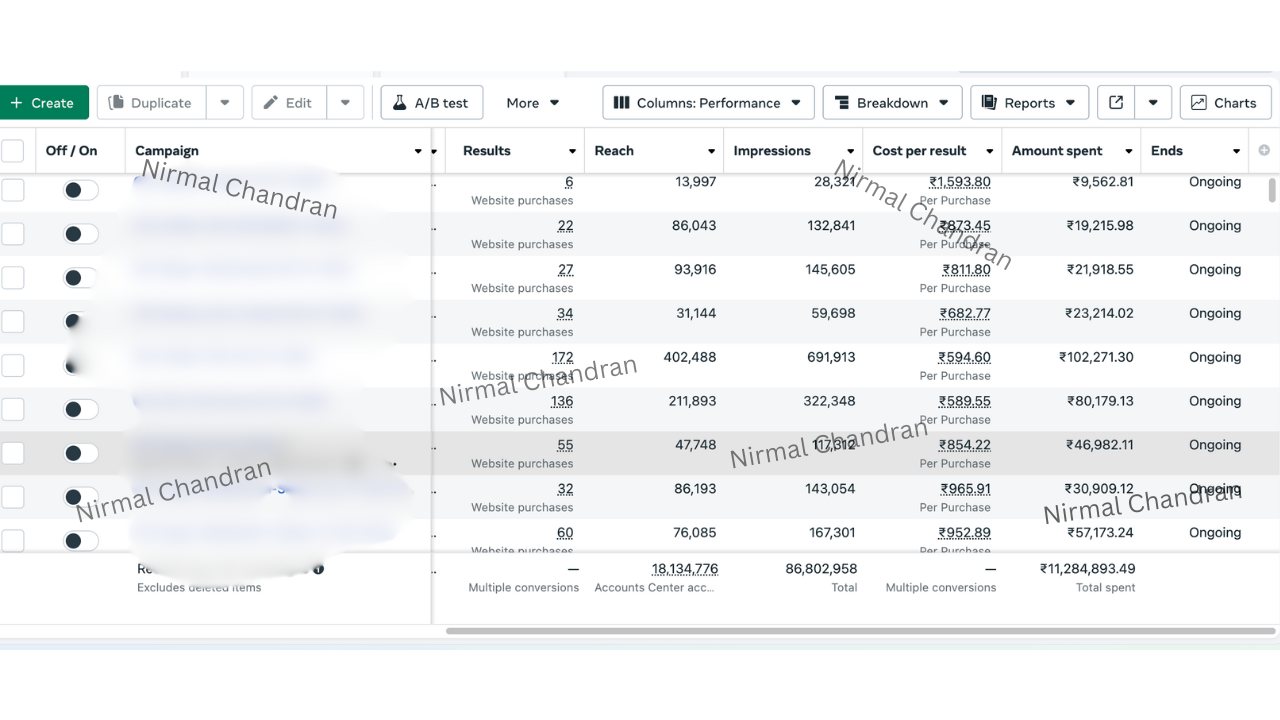Select the checkbox for the 172 purchases row
Screen dimensions: 1280x720
coord(13,365)
